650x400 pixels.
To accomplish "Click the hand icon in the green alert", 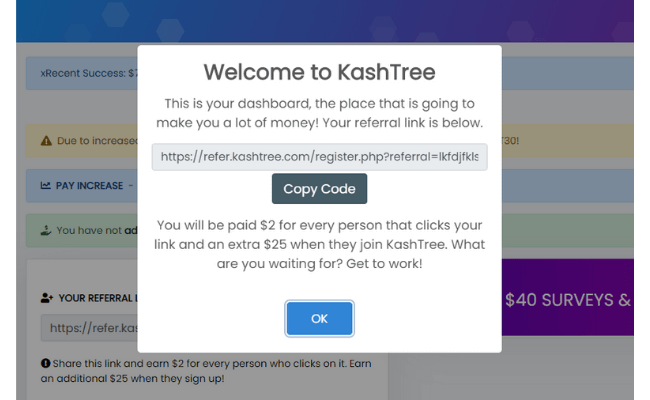I will pos(46,230).
